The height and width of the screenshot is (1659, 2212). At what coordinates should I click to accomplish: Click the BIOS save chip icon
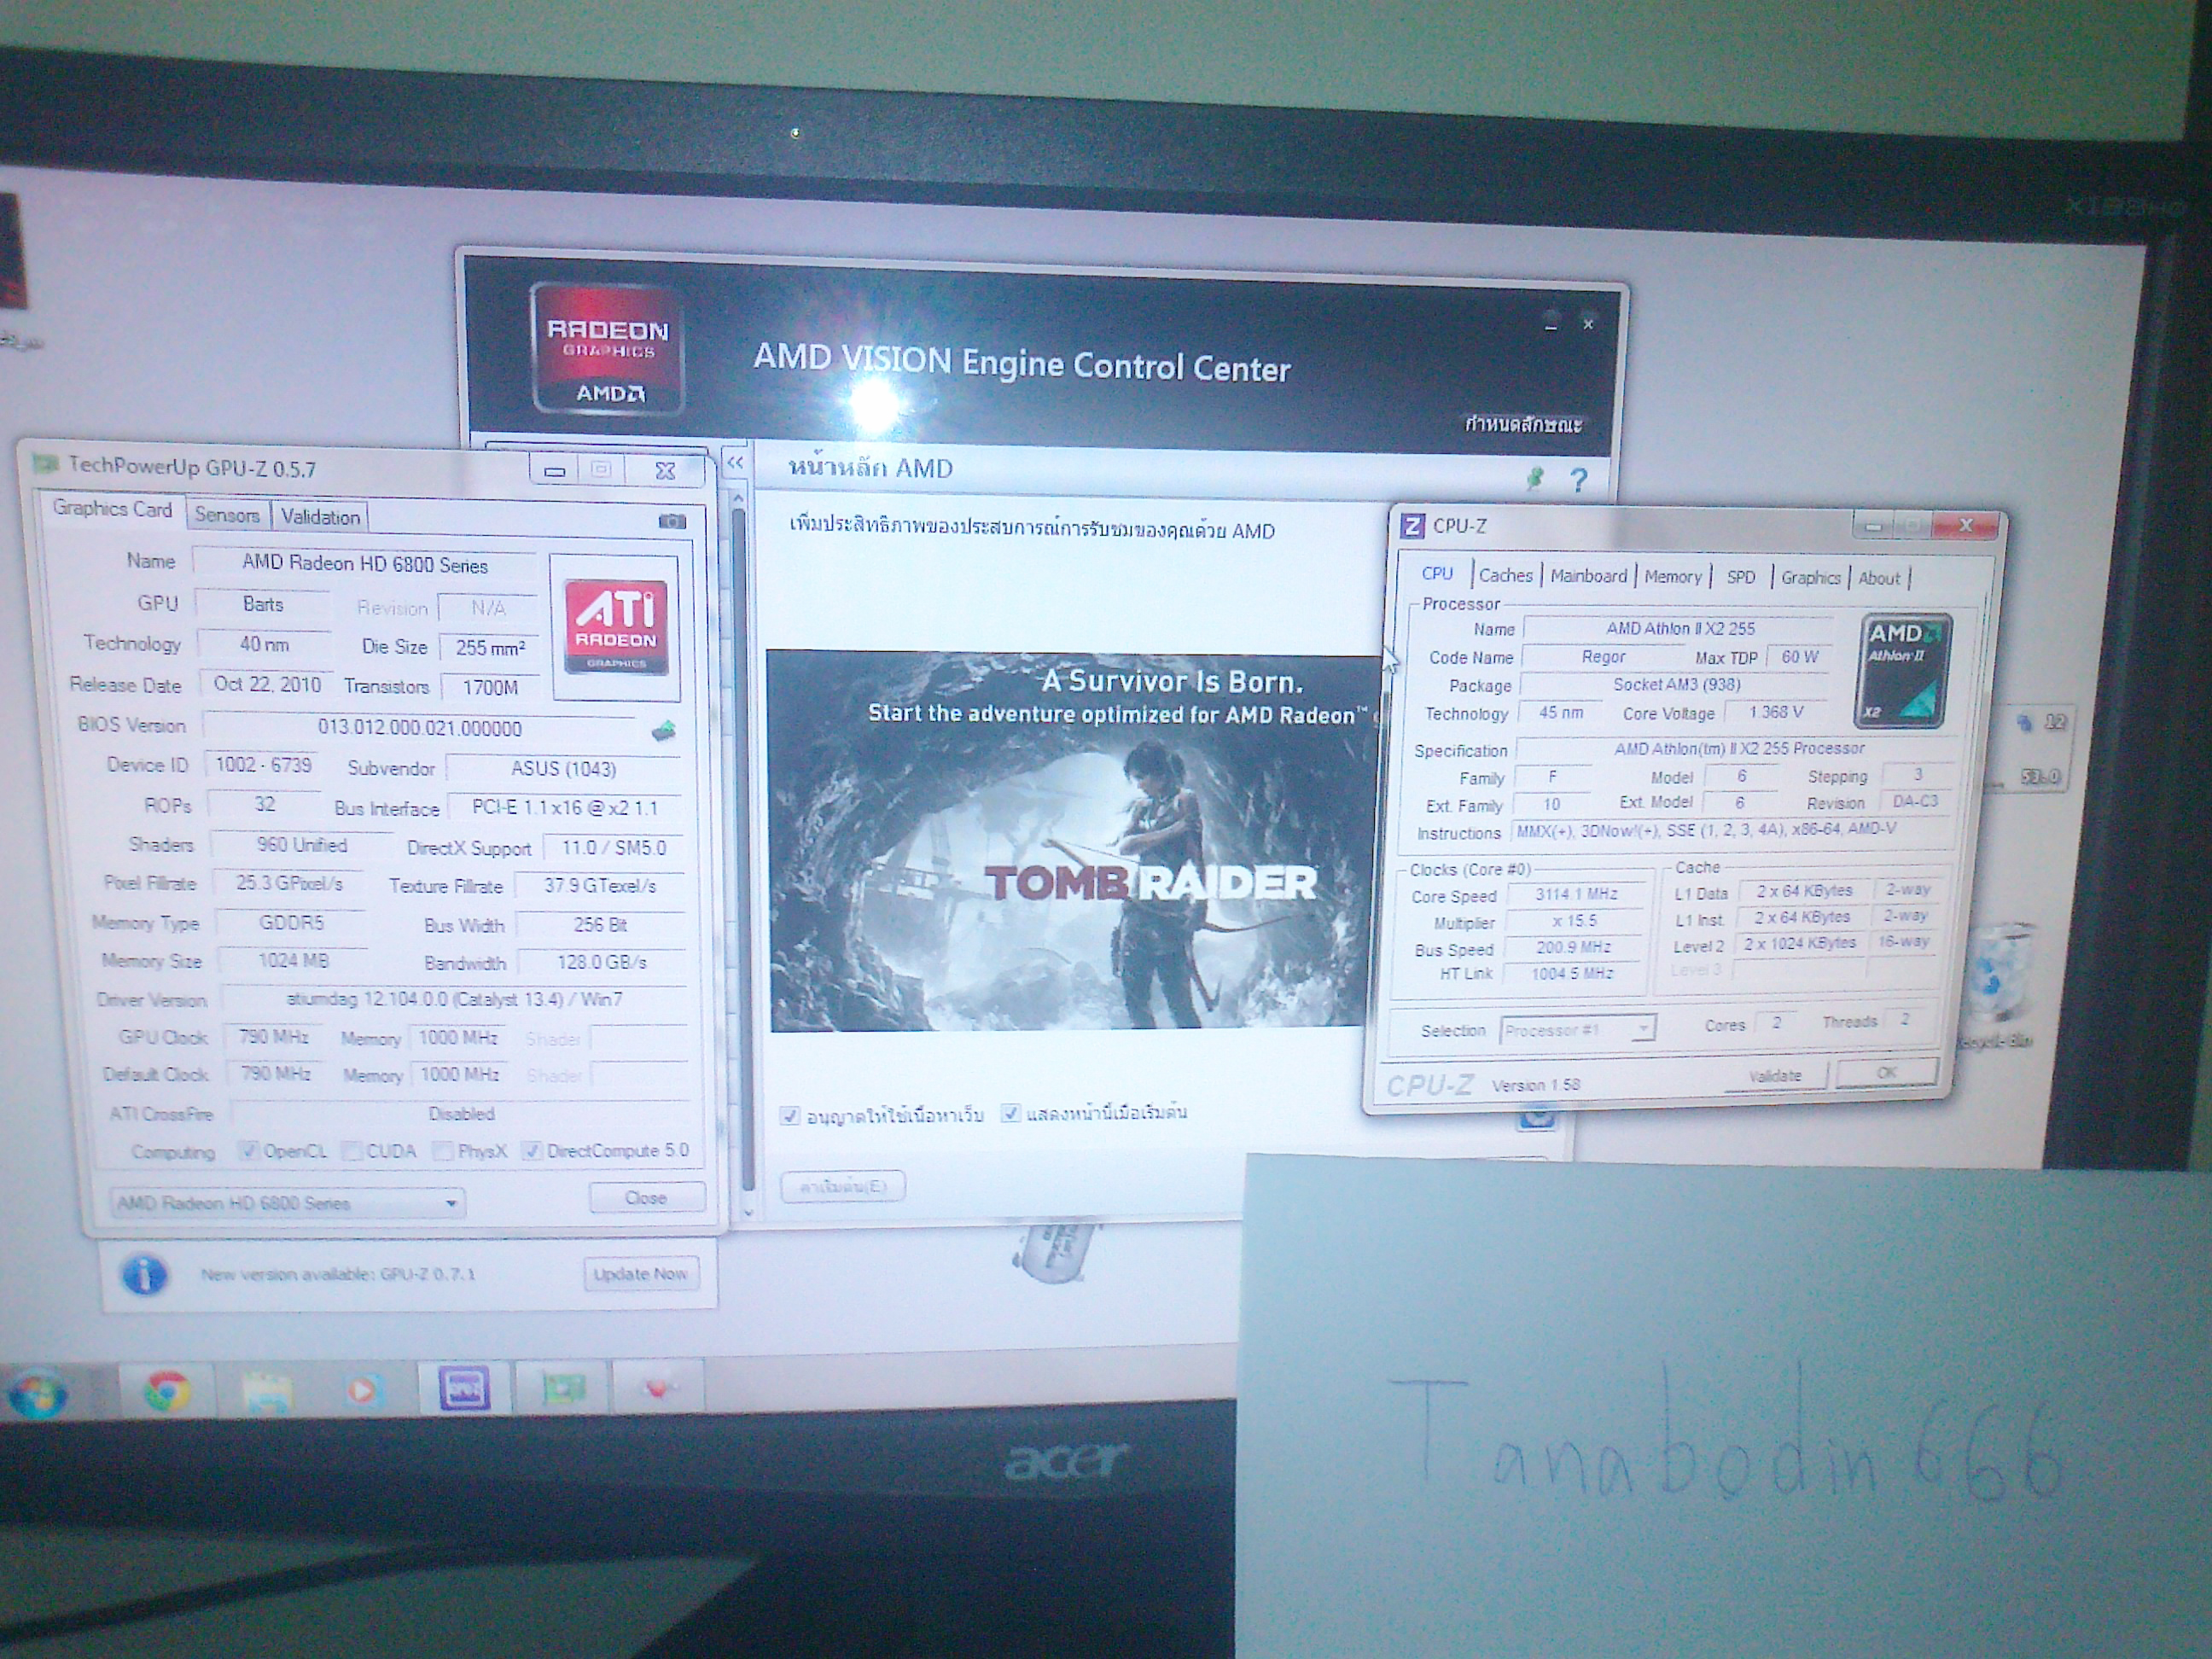664,731
